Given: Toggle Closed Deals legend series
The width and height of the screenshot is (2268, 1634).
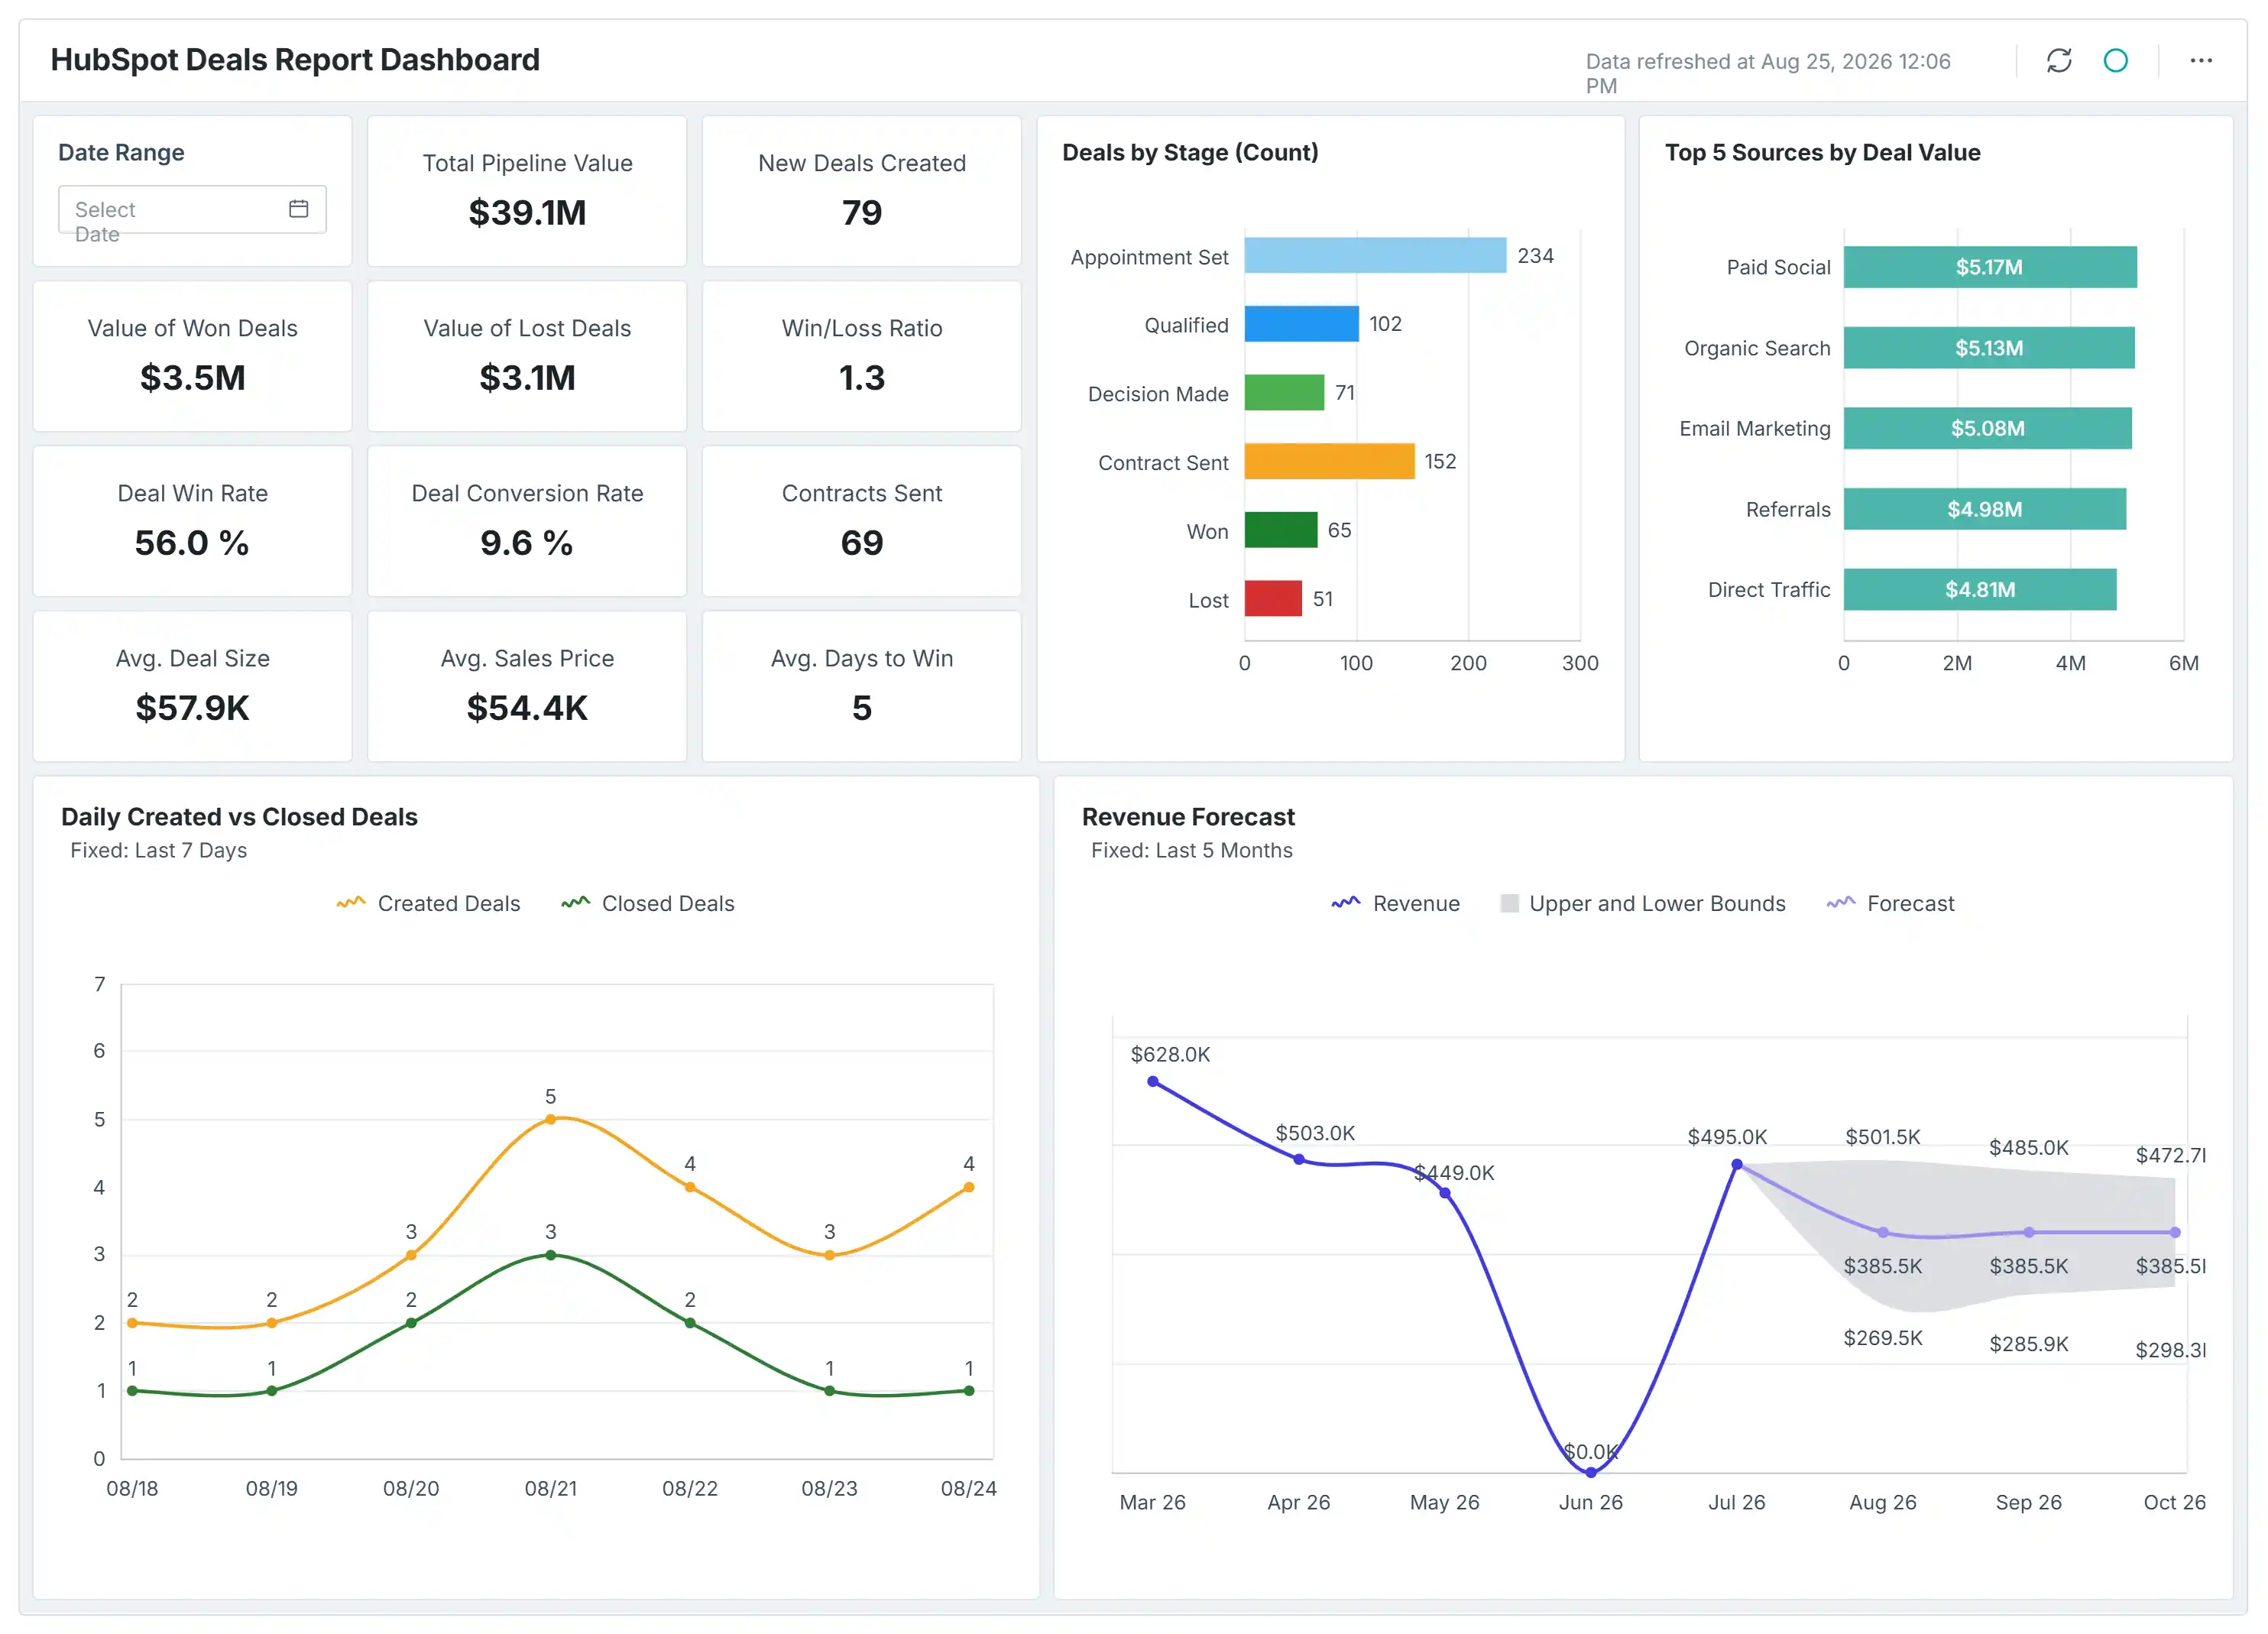Looking at the screenshot, I should click(648, 904).
